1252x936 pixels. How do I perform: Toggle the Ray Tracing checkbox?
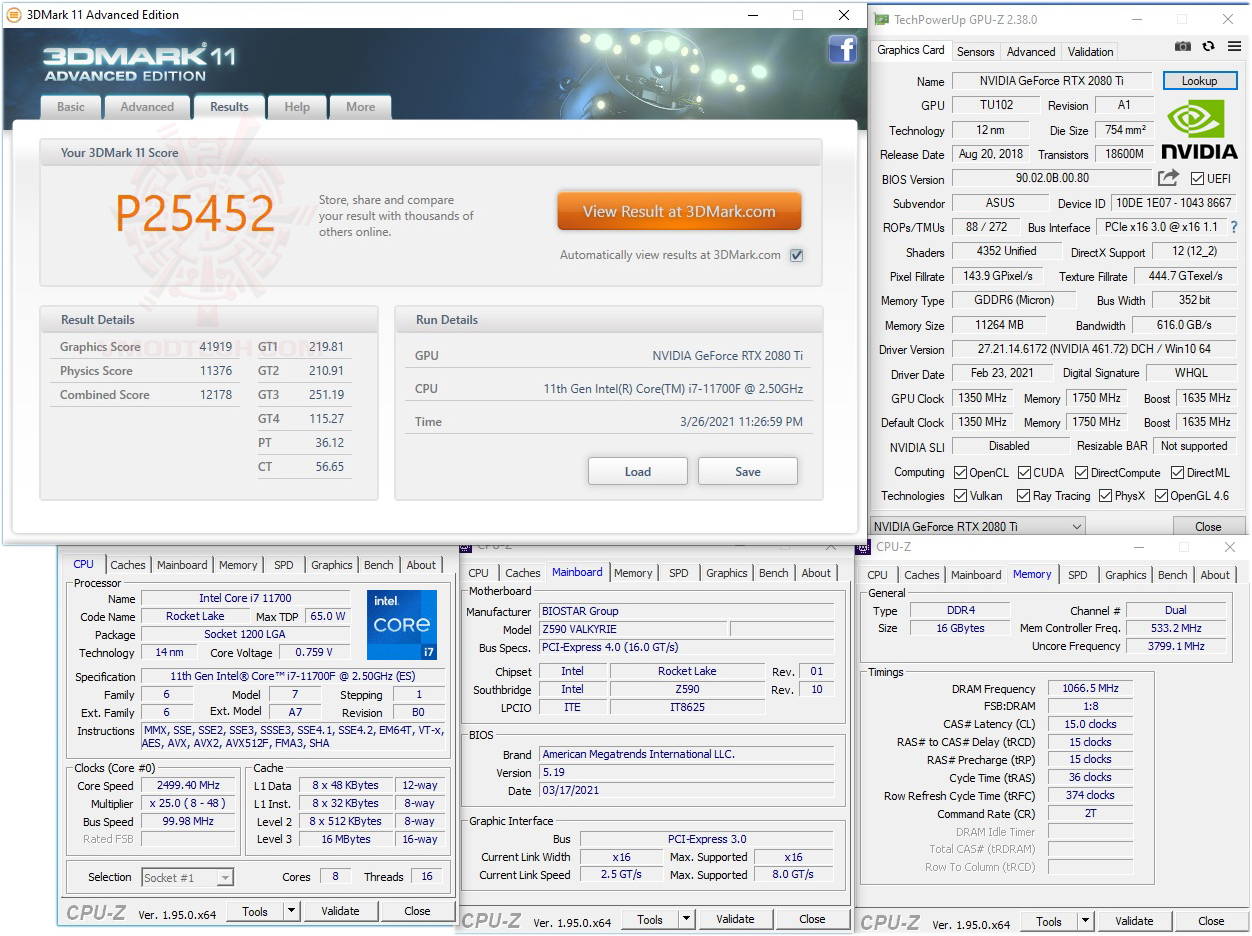[1024, 496]
